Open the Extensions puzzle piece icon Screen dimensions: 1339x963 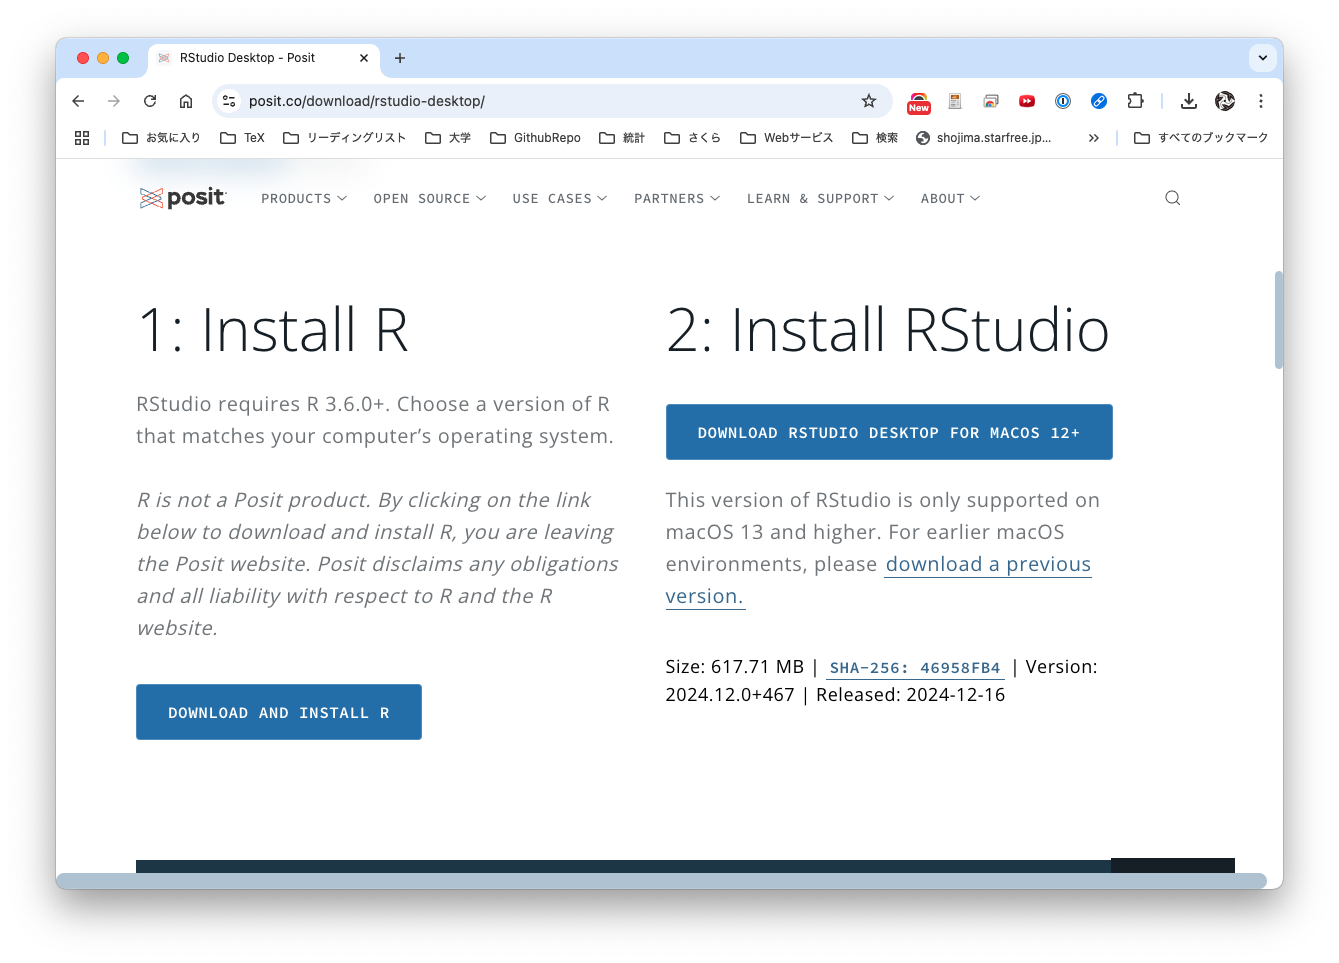tap(1135, 101)
